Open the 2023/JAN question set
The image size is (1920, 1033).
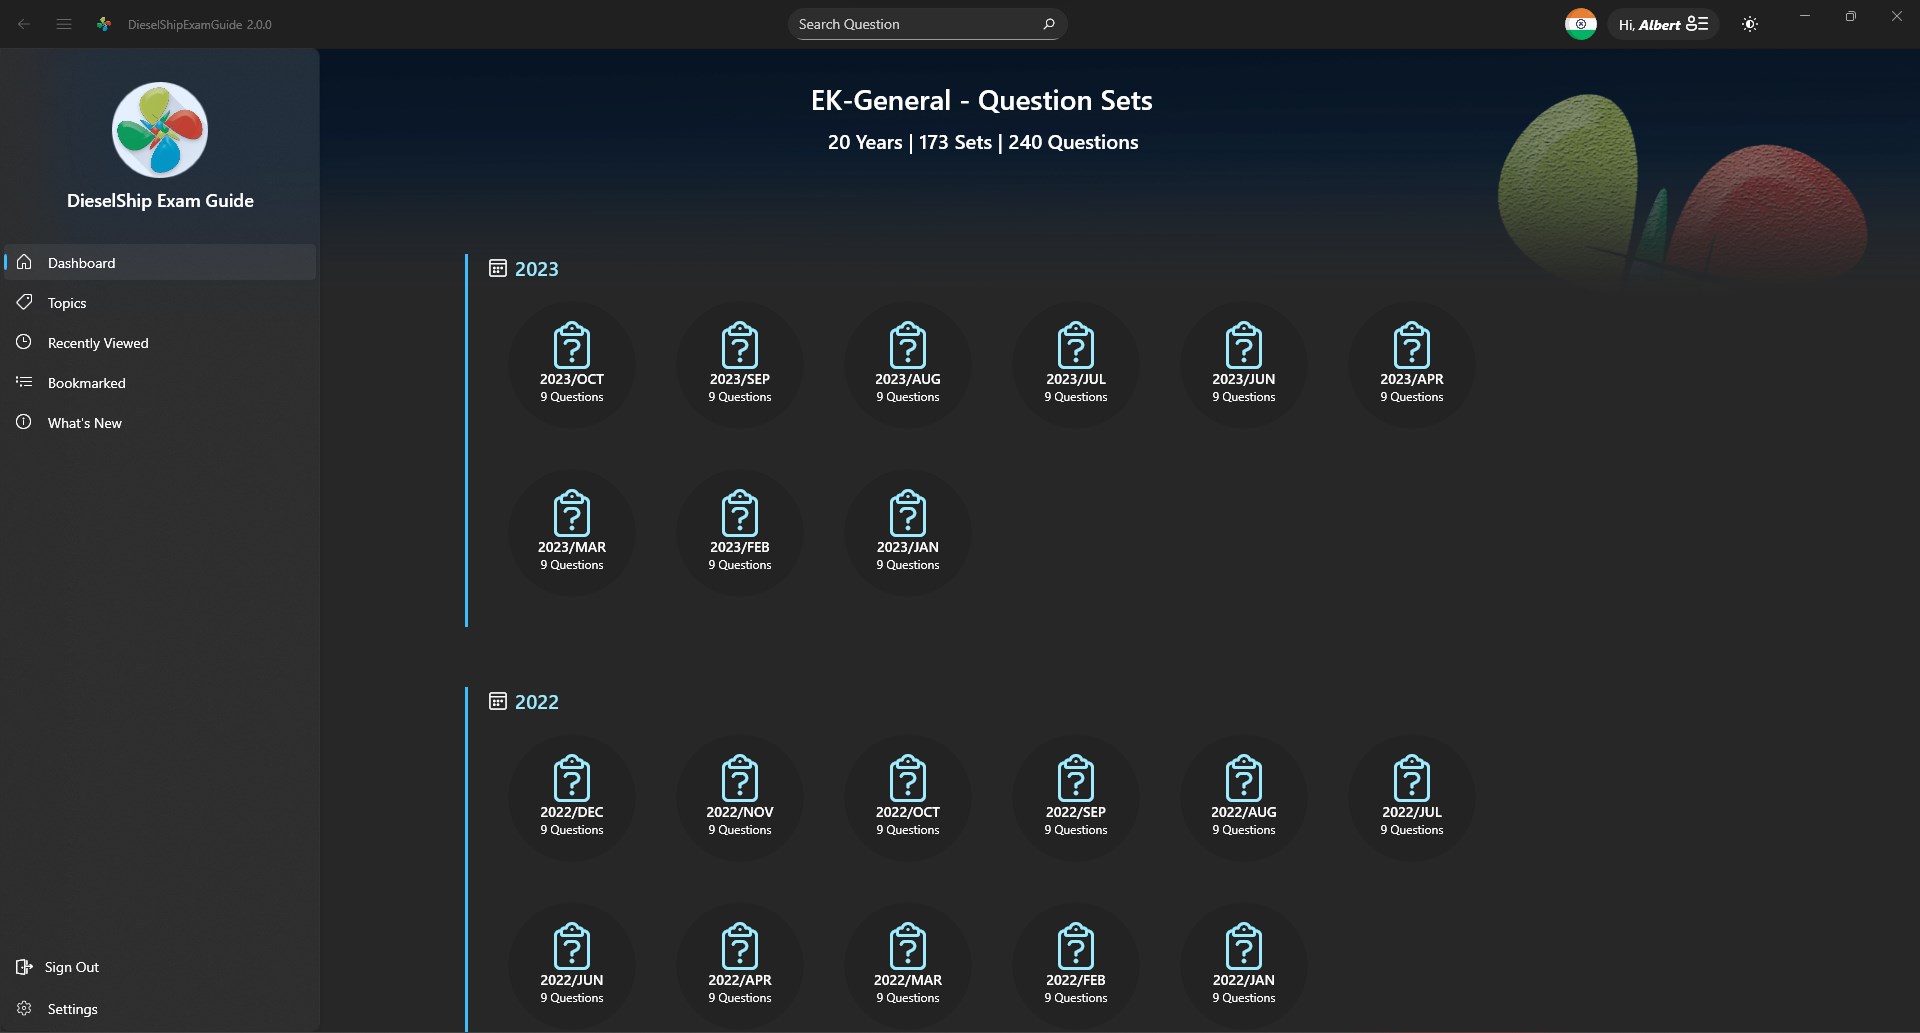[x=908, y=533]
